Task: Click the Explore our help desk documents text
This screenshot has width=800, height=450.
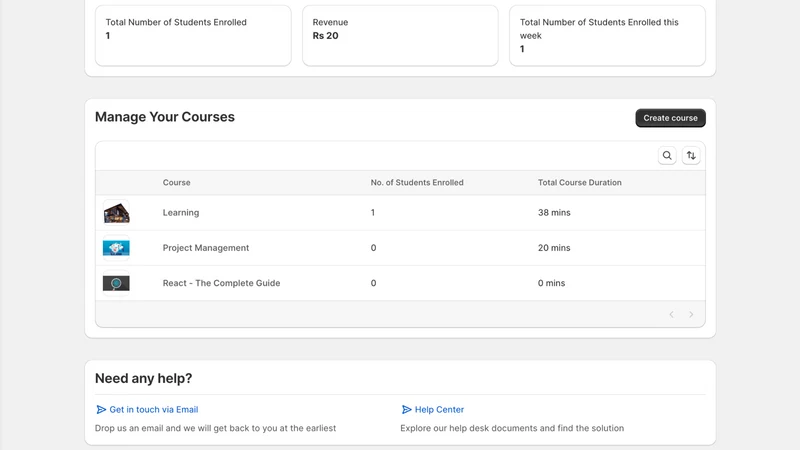Action: [512, 428]
